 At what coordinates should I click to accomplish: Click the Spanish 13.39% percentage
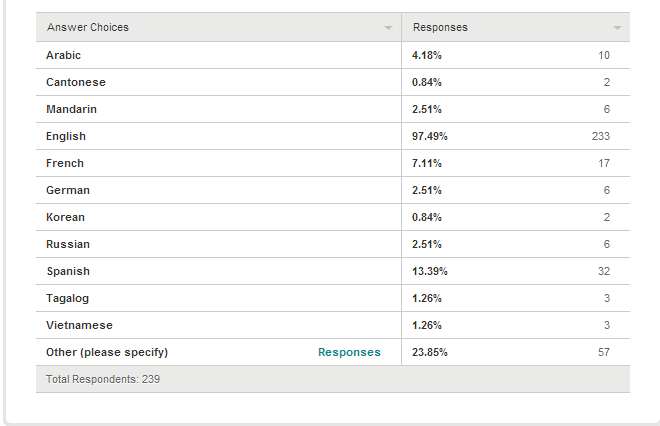429,271
